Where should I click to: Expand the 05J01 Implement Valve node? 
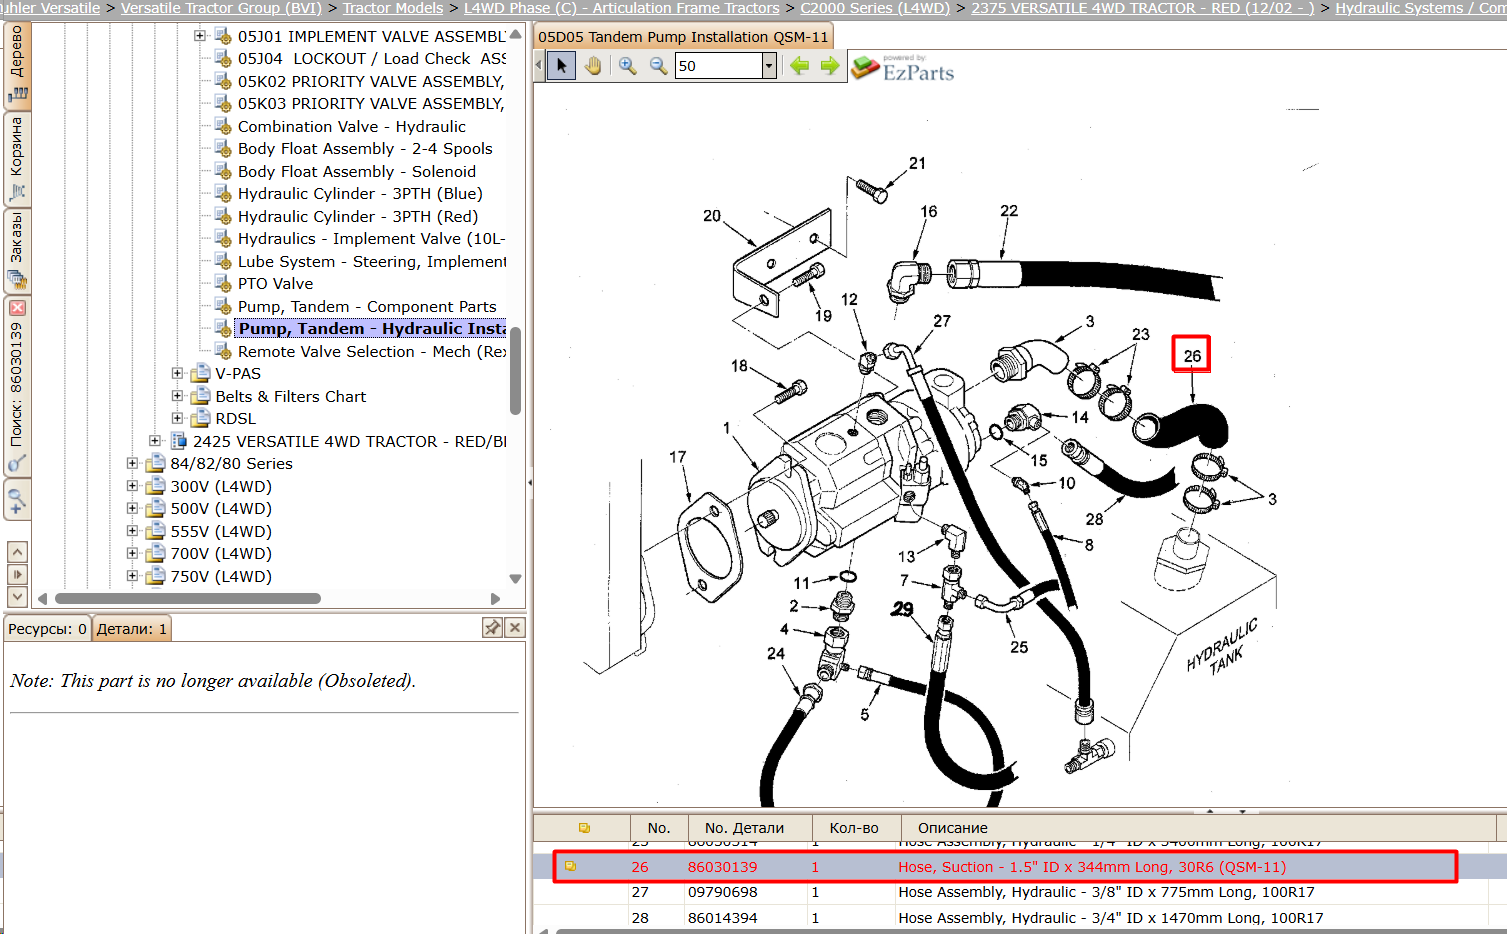200,36
